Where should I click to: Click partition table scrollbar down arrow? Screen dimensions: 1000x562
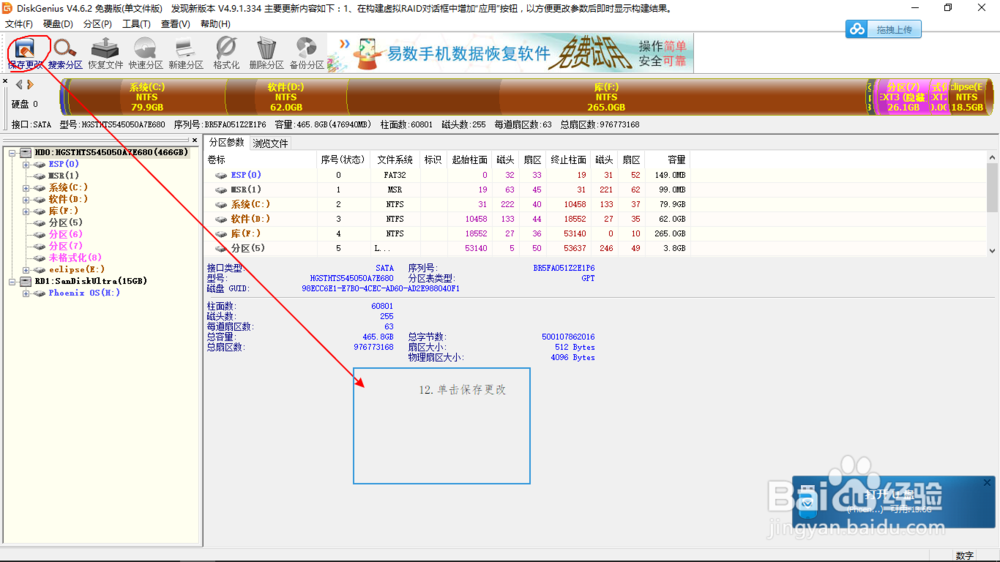coord(992,251)
